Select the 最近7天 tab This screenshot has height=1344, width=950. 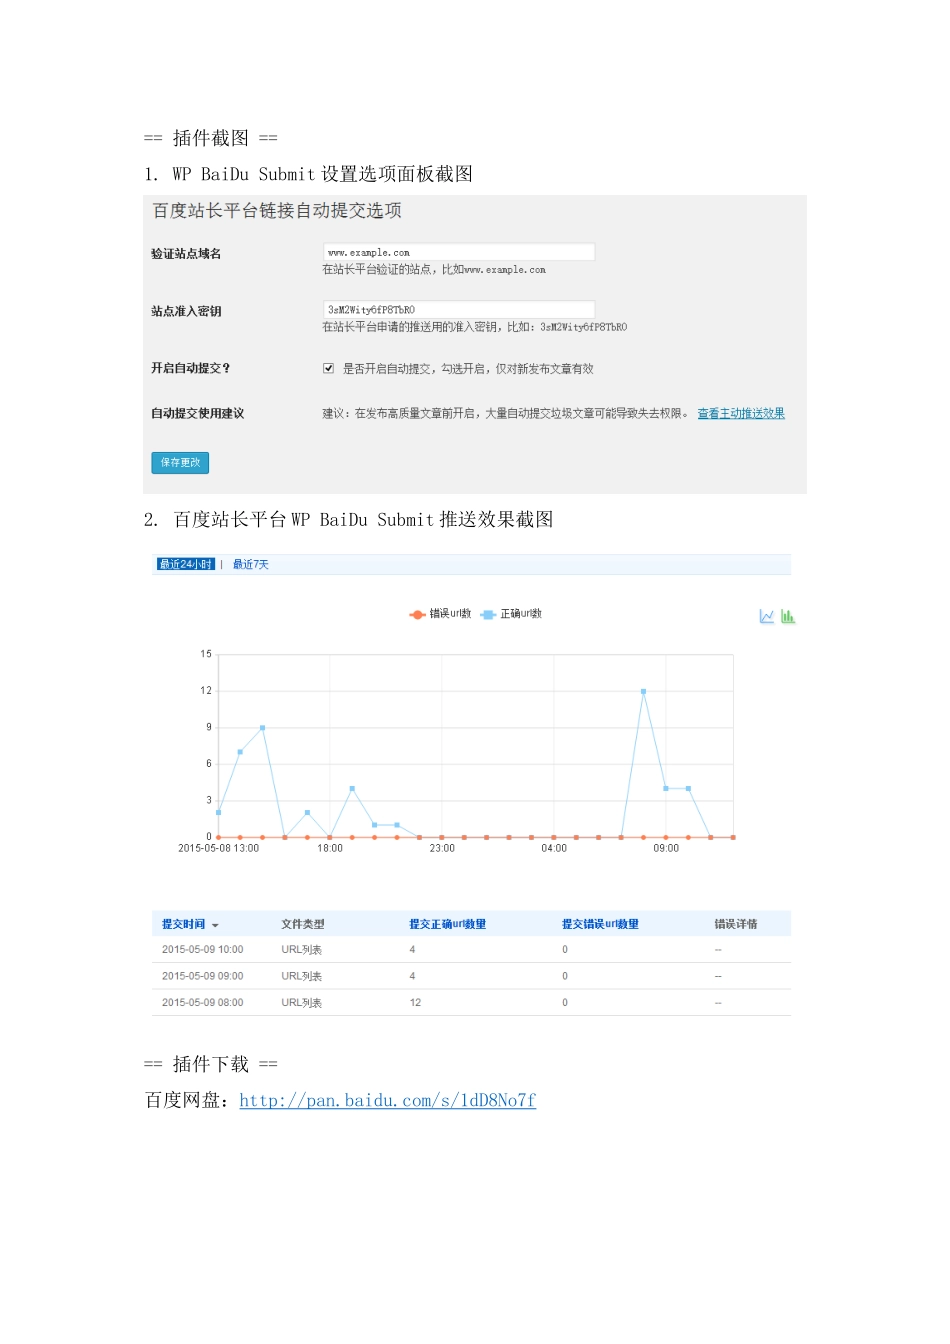(x=251, y=564)
